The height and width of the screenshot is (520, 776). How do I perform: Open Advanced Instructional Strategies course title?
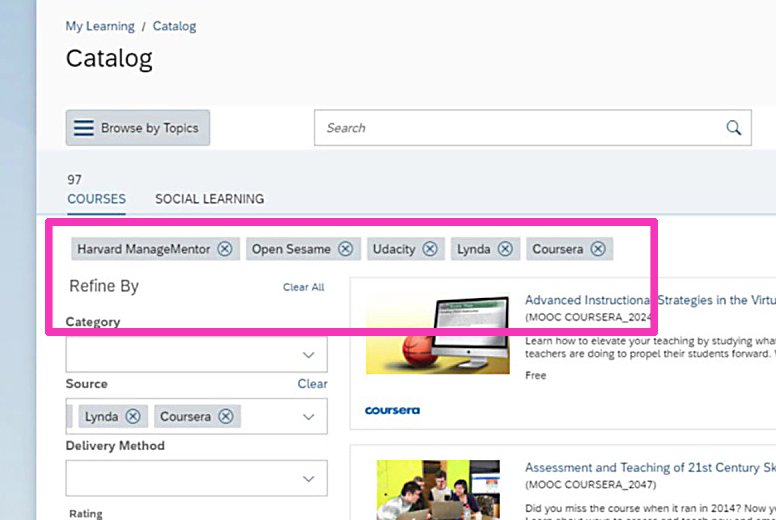(x=650, y=300)
